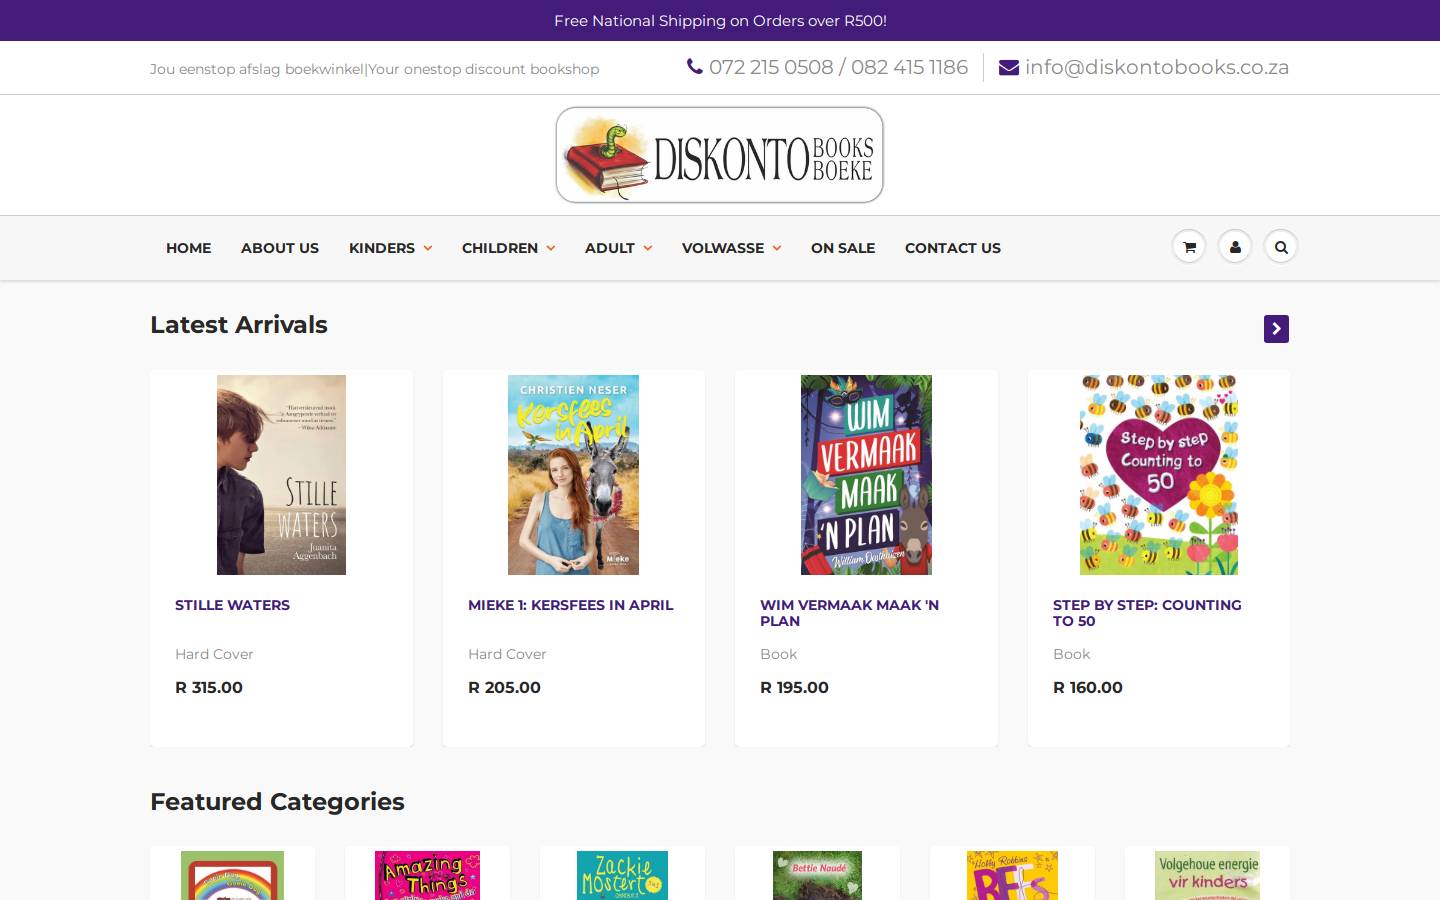Click Hard Cover label under Mieke 1
1440x900 pixels.
click(x=507, y=654)
